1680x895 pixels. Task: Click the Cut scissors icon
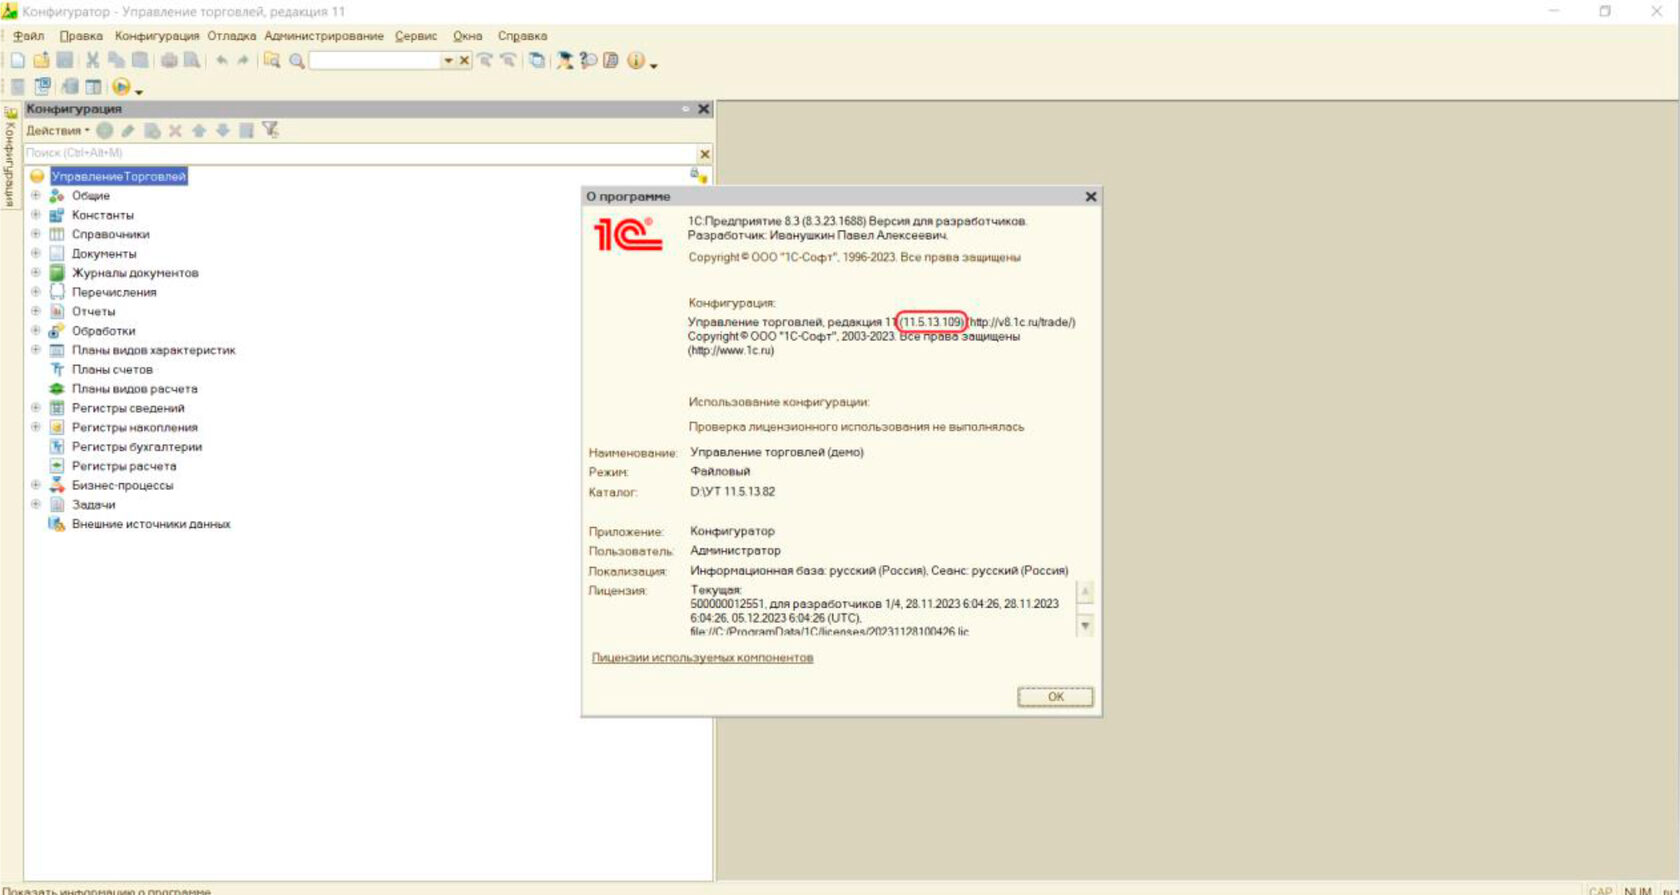(92, 61)
